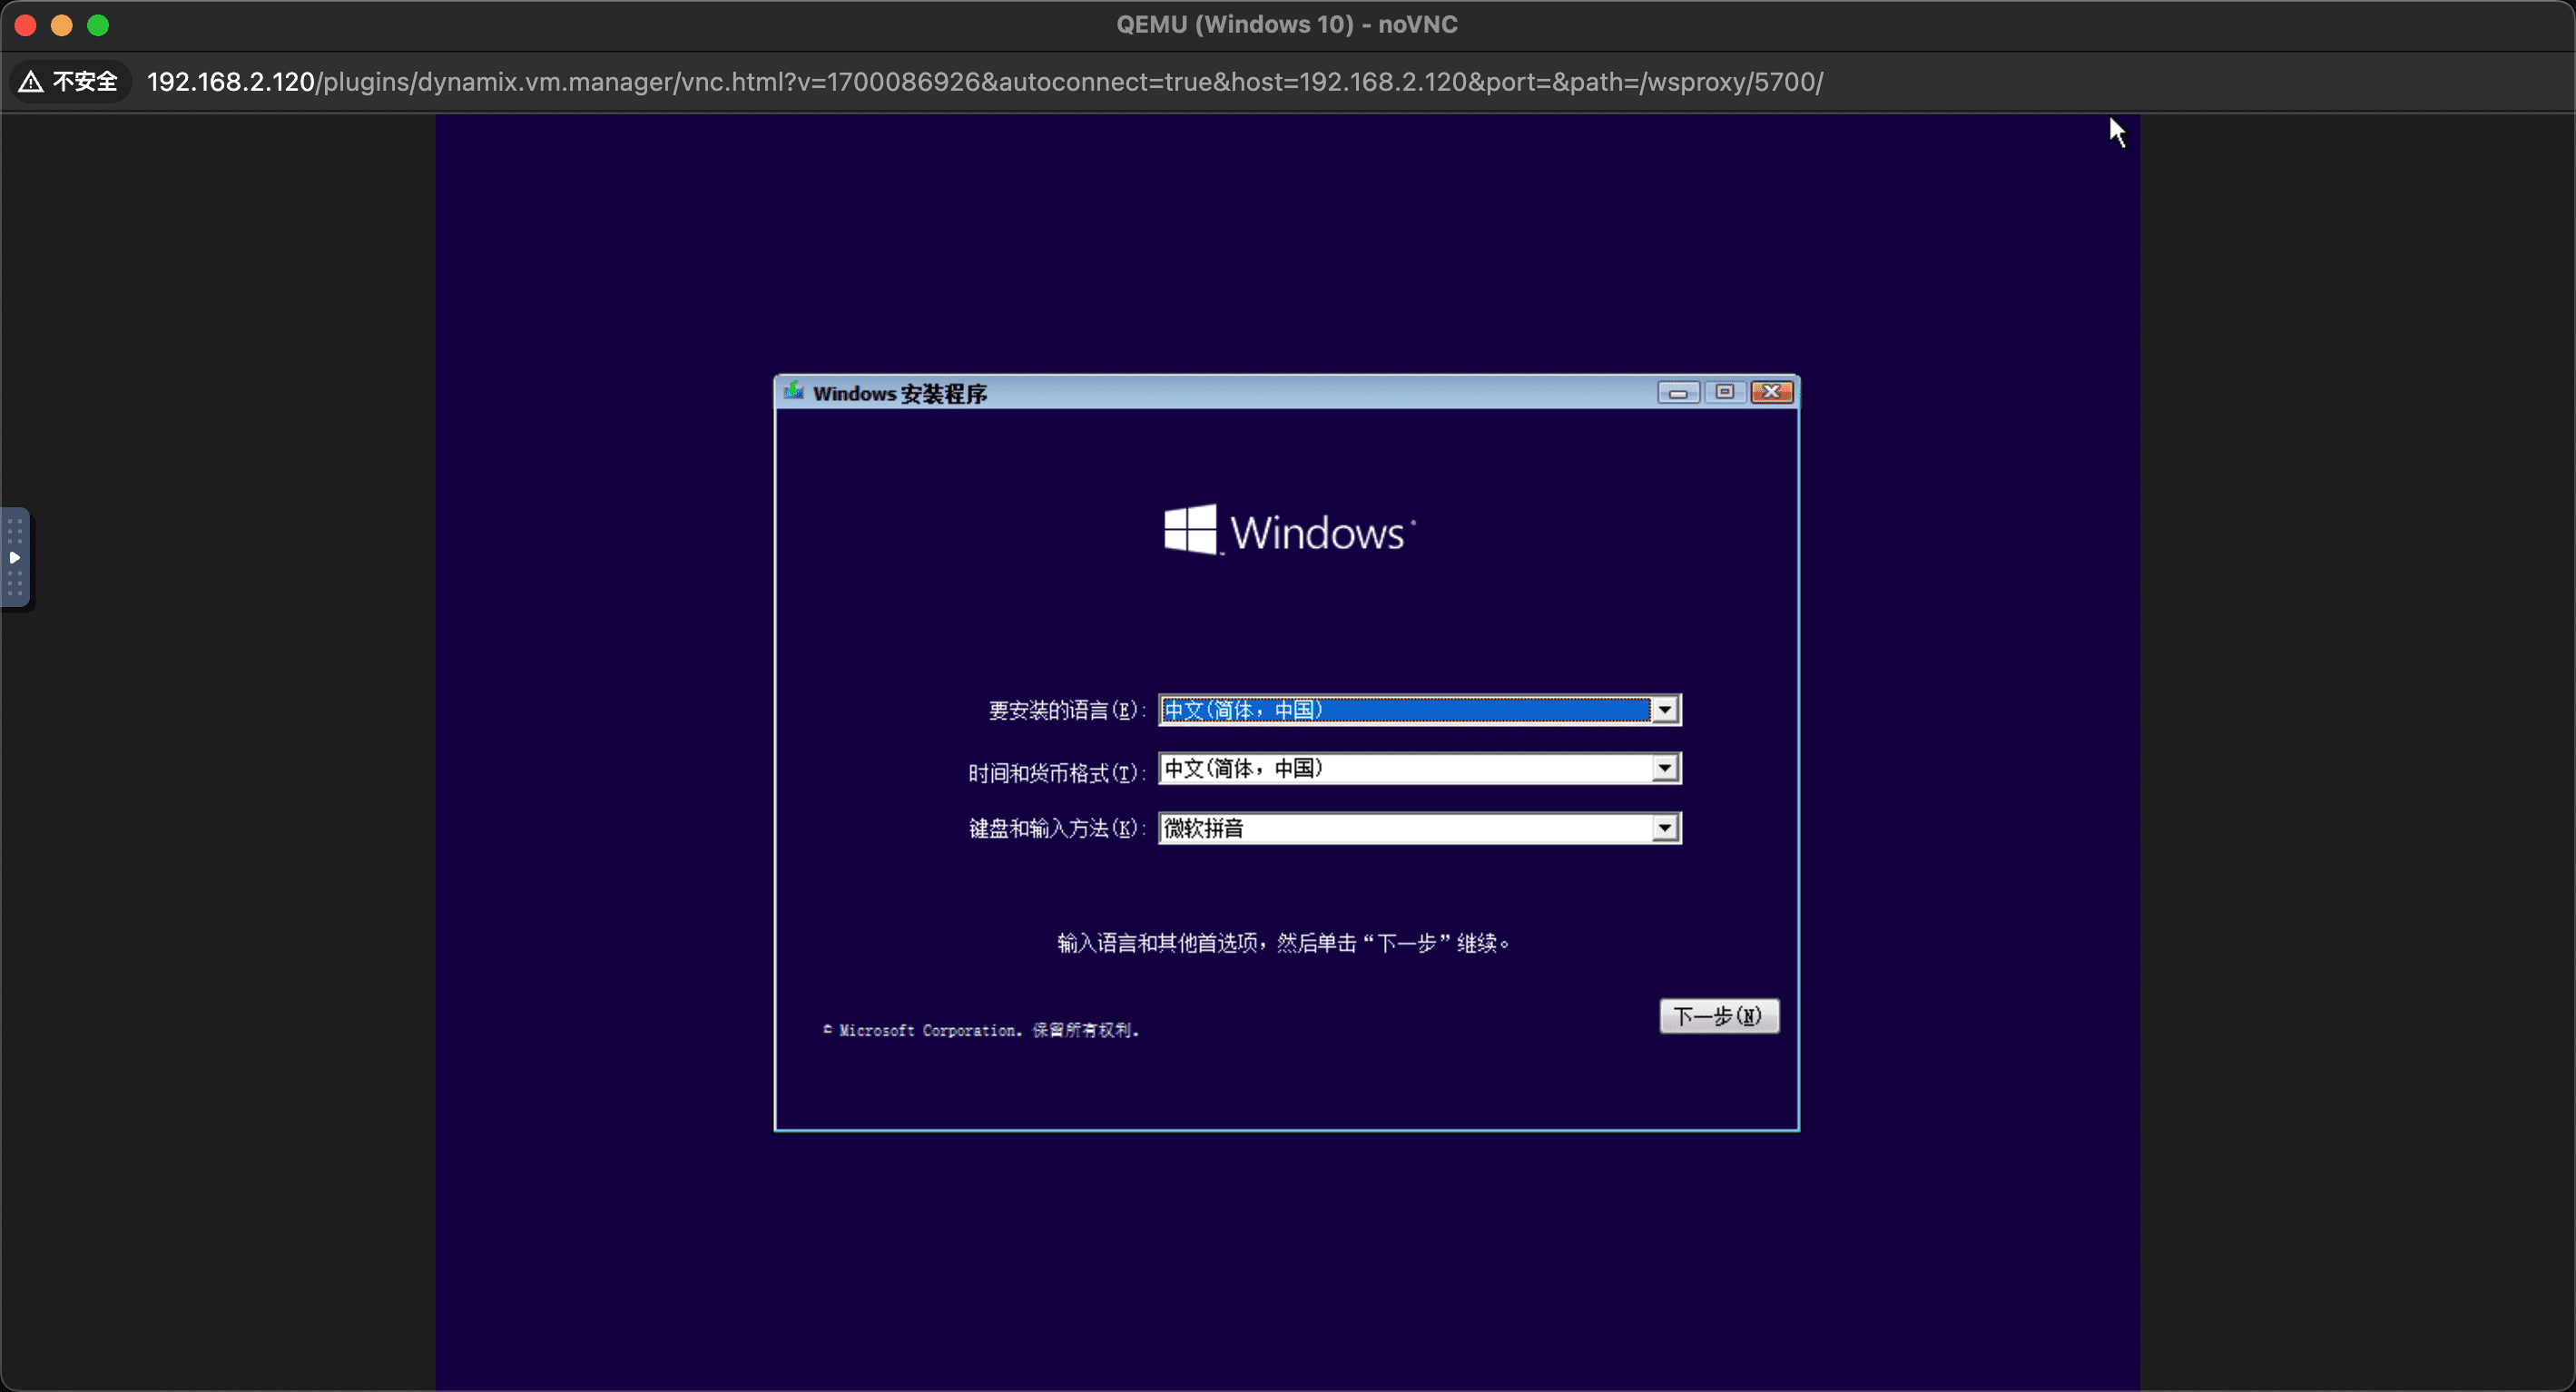Click the Windows setup title bar icon
This screenshot has width=2576, height=1392.
[794, 391]
